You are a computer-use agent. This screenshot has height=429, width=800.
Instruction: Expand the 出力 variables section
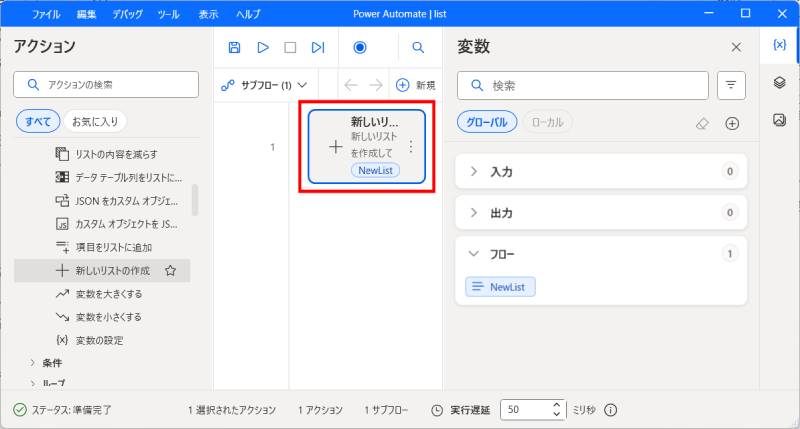[473, 213]
